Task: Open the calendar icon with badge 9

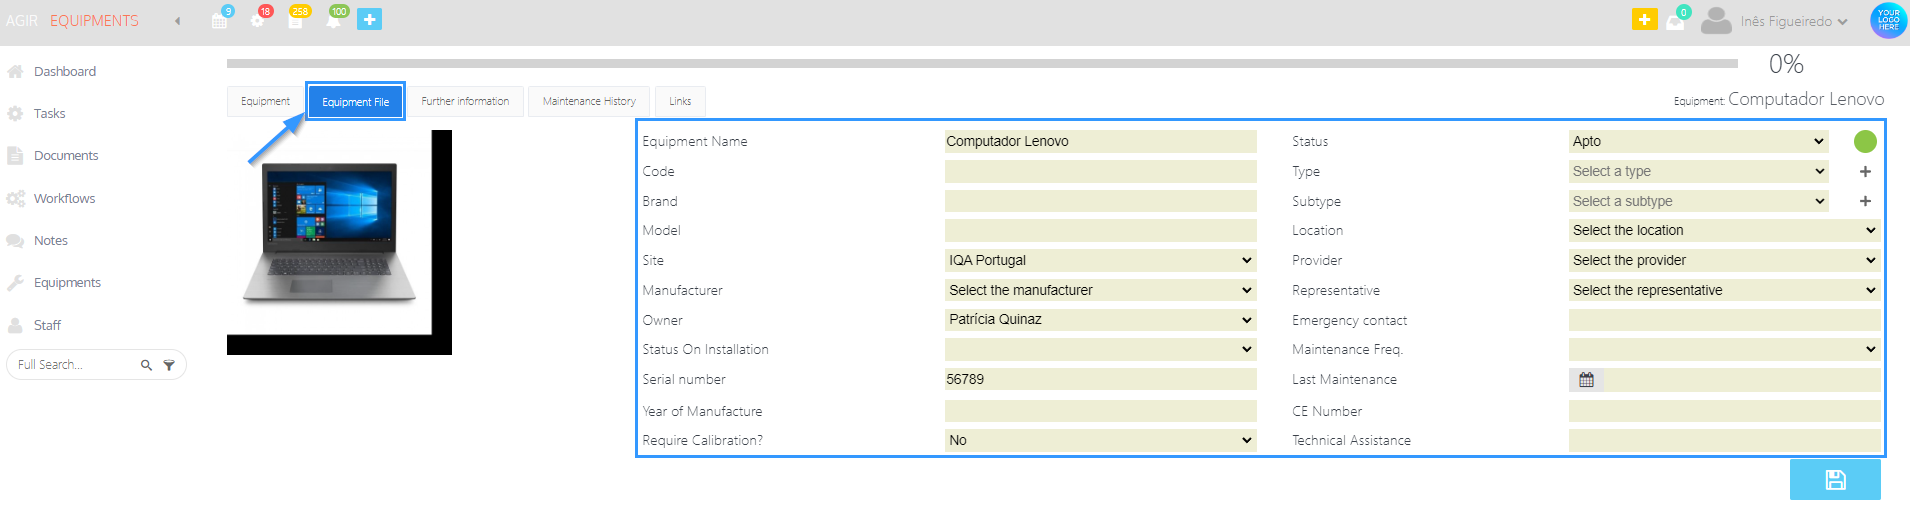Action: coord(220,20)
